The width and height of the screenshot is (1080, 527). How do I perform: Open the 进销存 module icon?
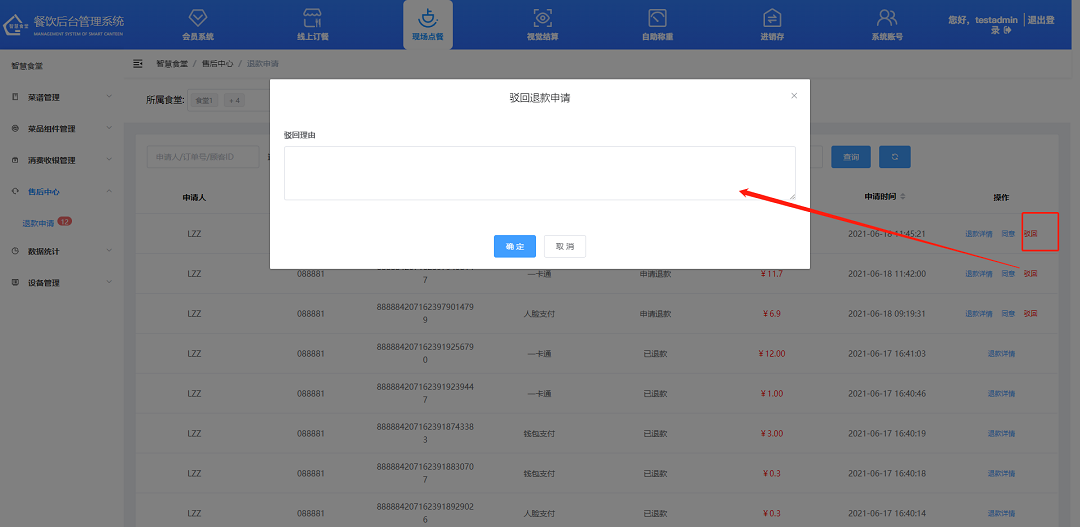(772, 19)
